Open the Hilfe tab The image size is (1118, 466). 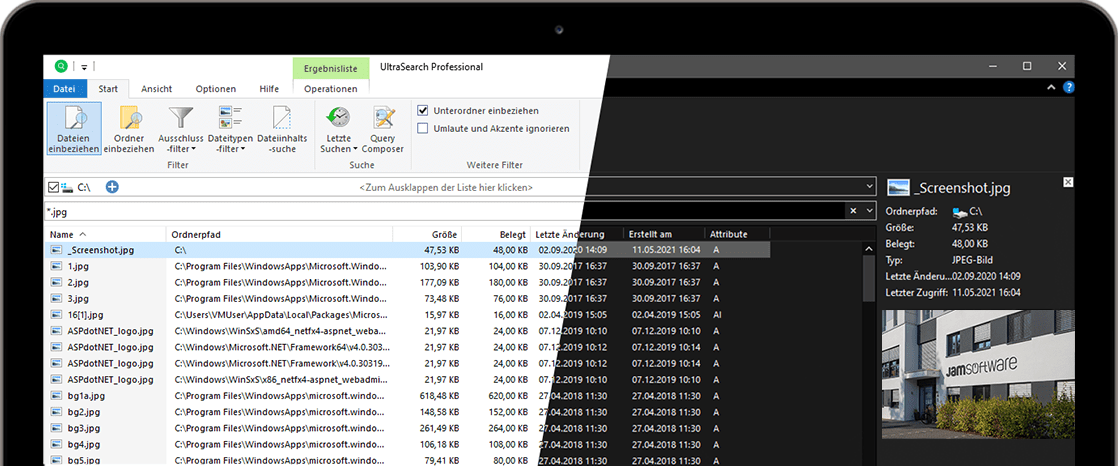tap(269, 89)
